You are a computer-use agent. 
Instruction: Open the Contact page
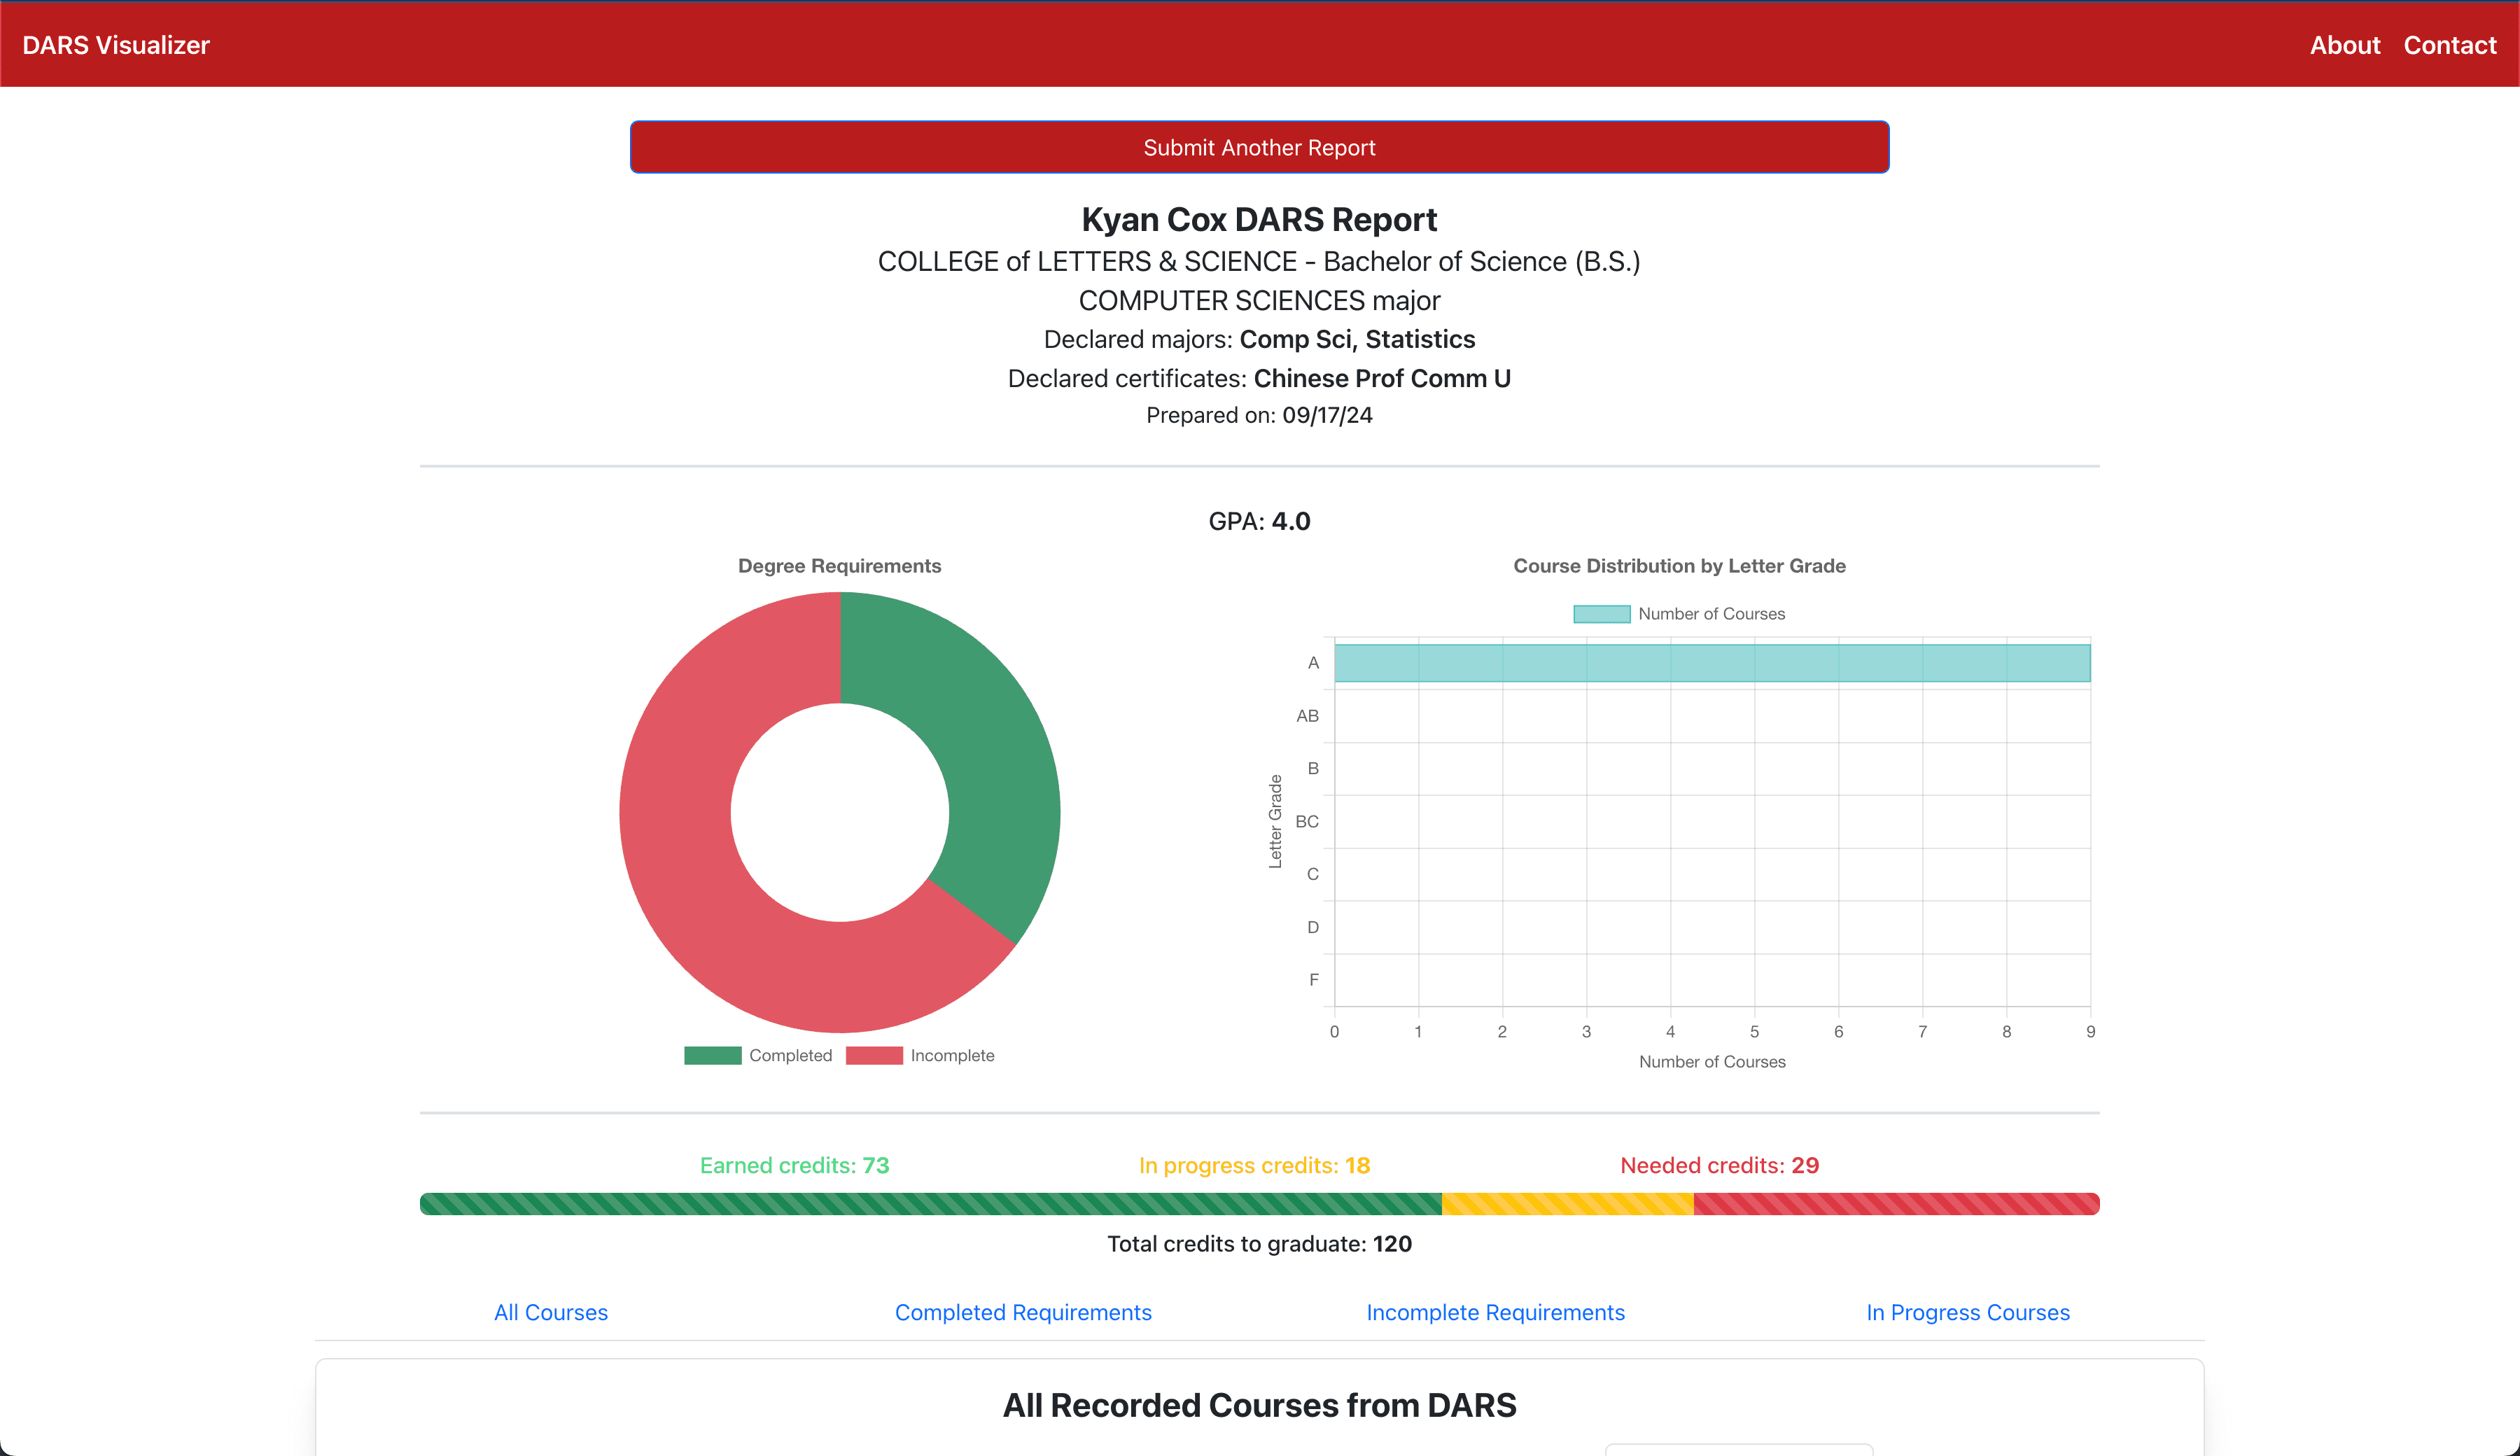coord(2449,45)
